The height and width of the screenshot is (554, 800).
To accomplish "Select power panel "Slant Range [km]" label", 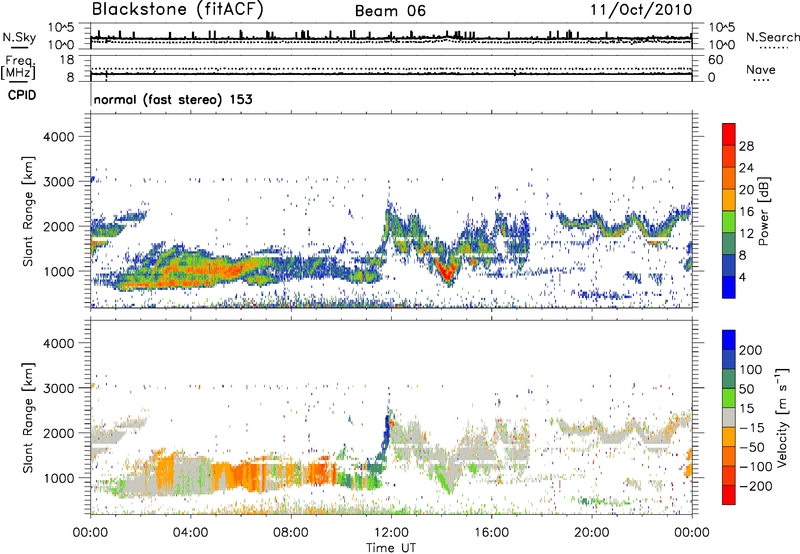I will click(x=28, y=211).
